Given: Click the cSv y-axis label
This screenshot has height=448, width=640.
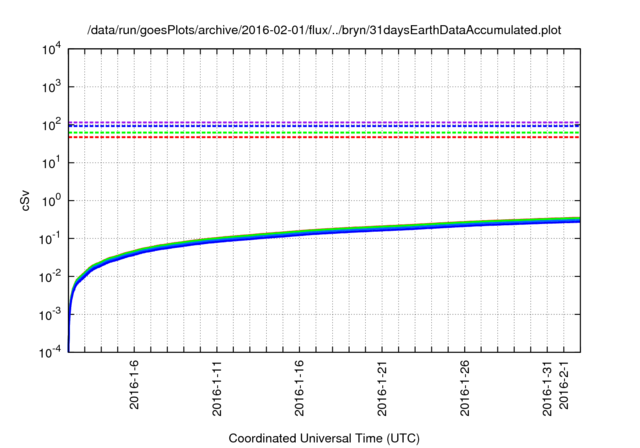Looking at the screenshot, I should [25, 200].
